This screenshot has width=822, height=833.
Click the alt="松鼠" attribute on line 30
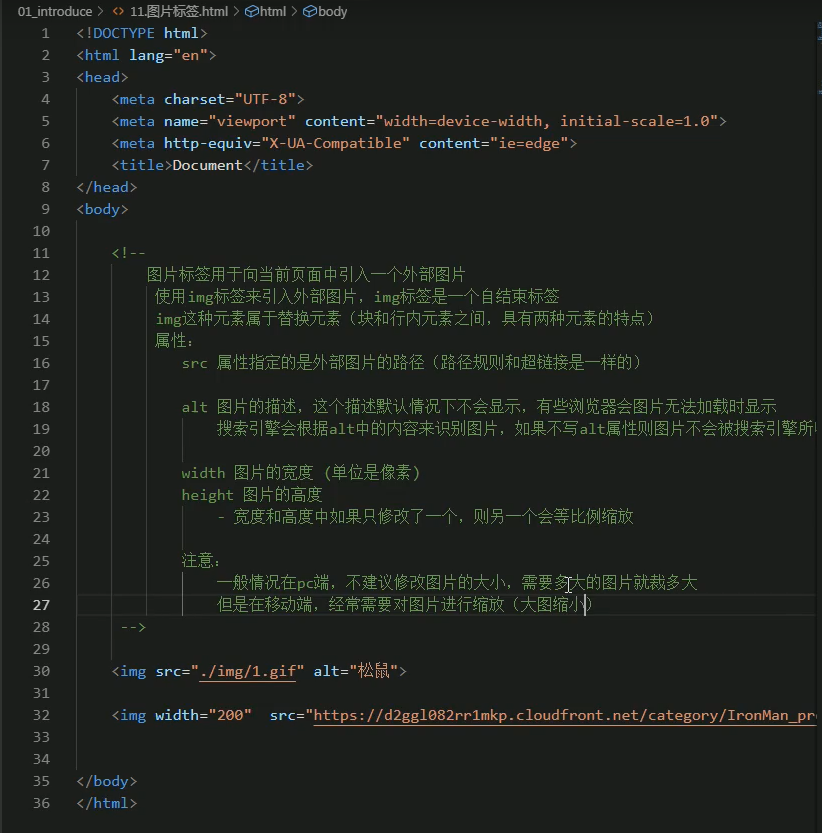(x=356, y=671)
